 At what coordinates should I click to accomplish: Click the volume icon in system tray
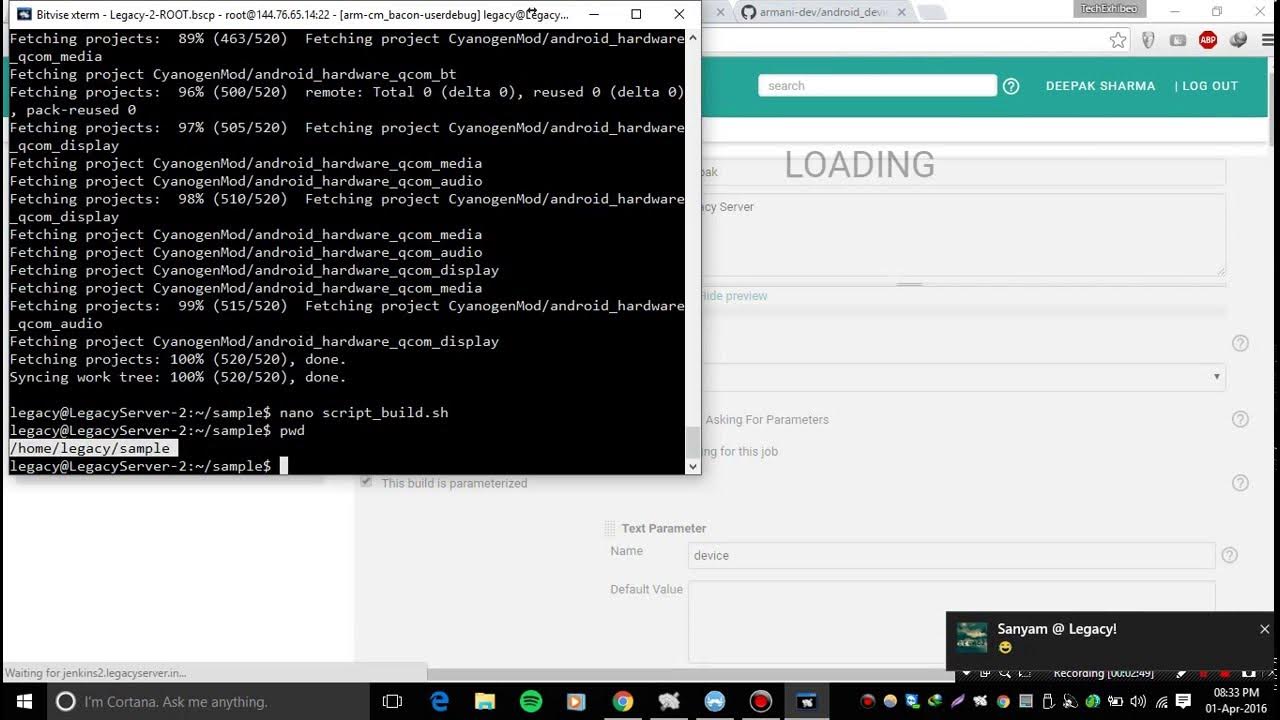(1139, 701)
